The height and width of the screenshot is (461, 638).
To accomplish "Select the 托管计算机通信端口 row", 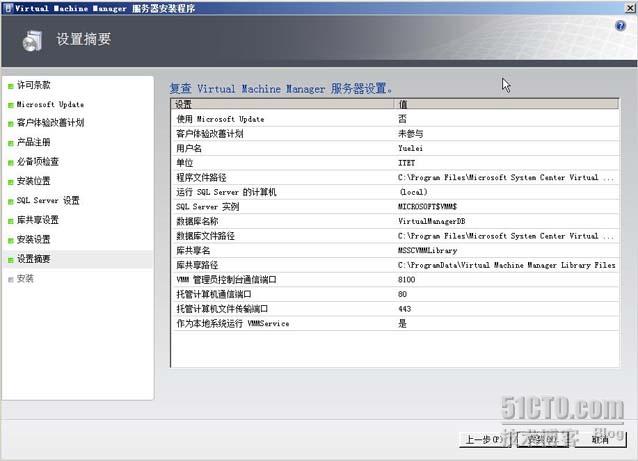I will click(x=395, y=295).
